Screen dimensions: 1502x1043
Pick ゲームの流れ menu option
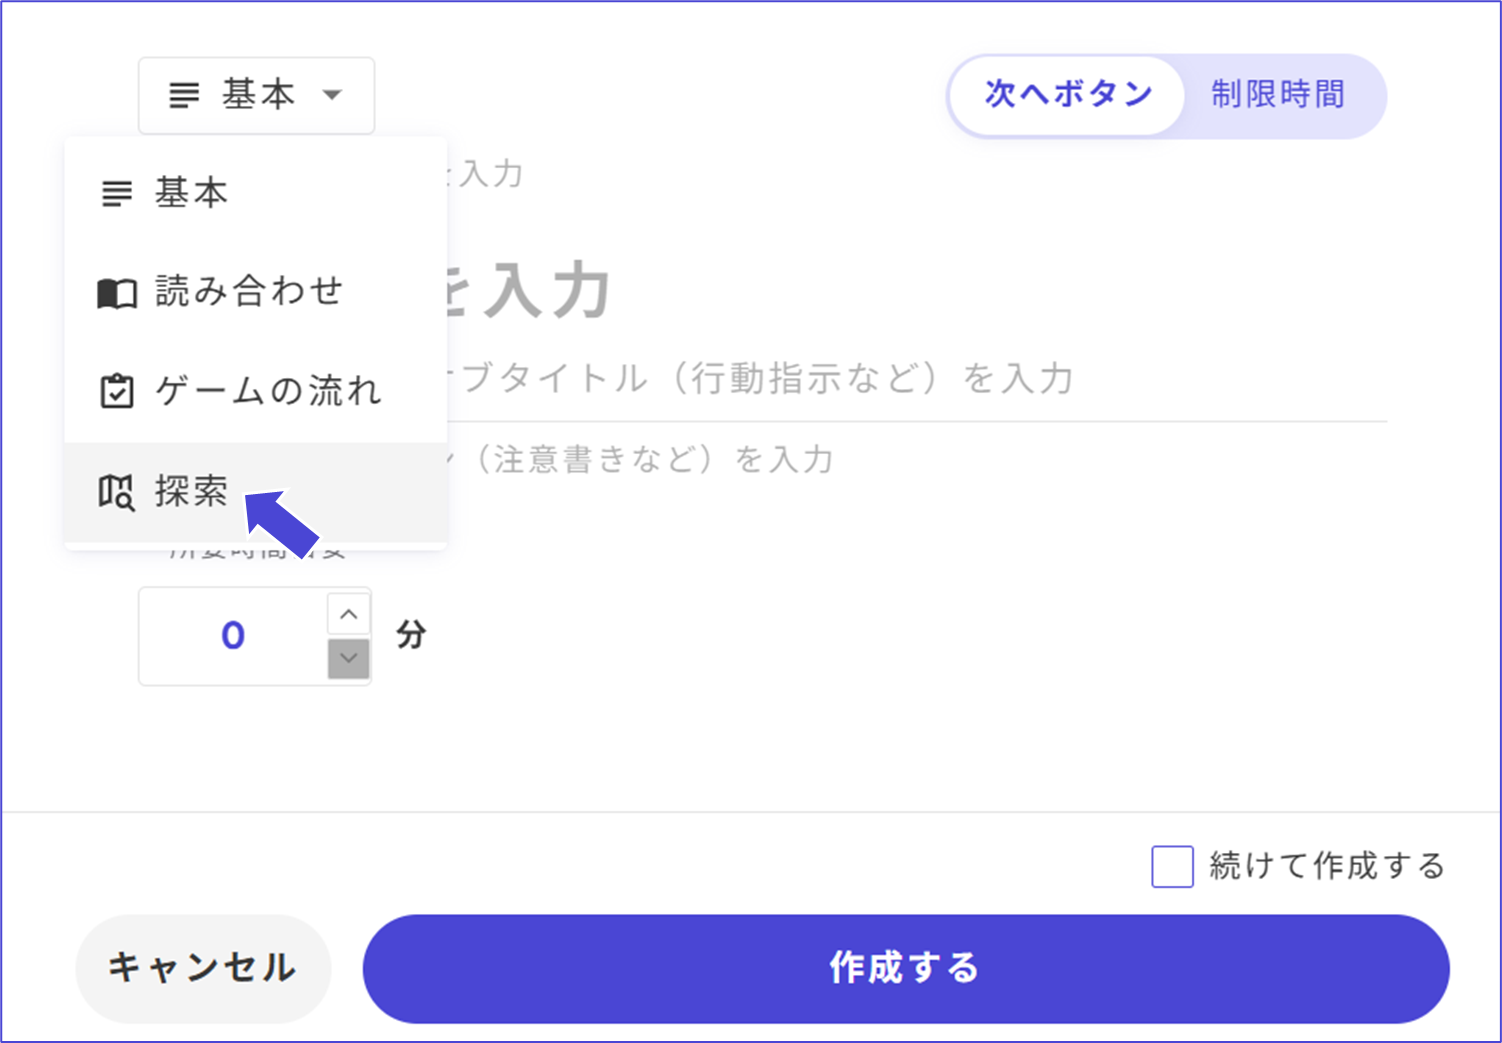[268, 391]
